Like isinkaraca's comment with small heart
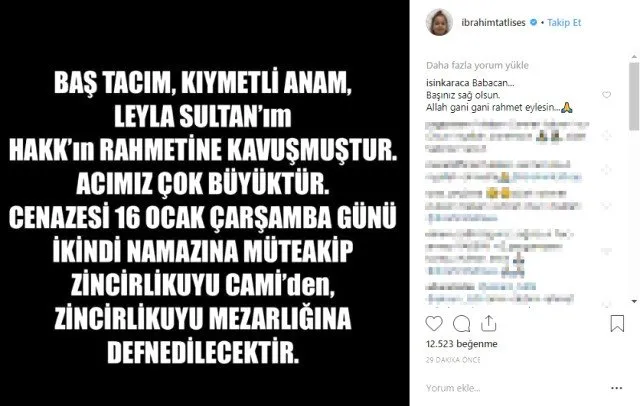This screenshot has width=640, height=406. pos(607,95)
